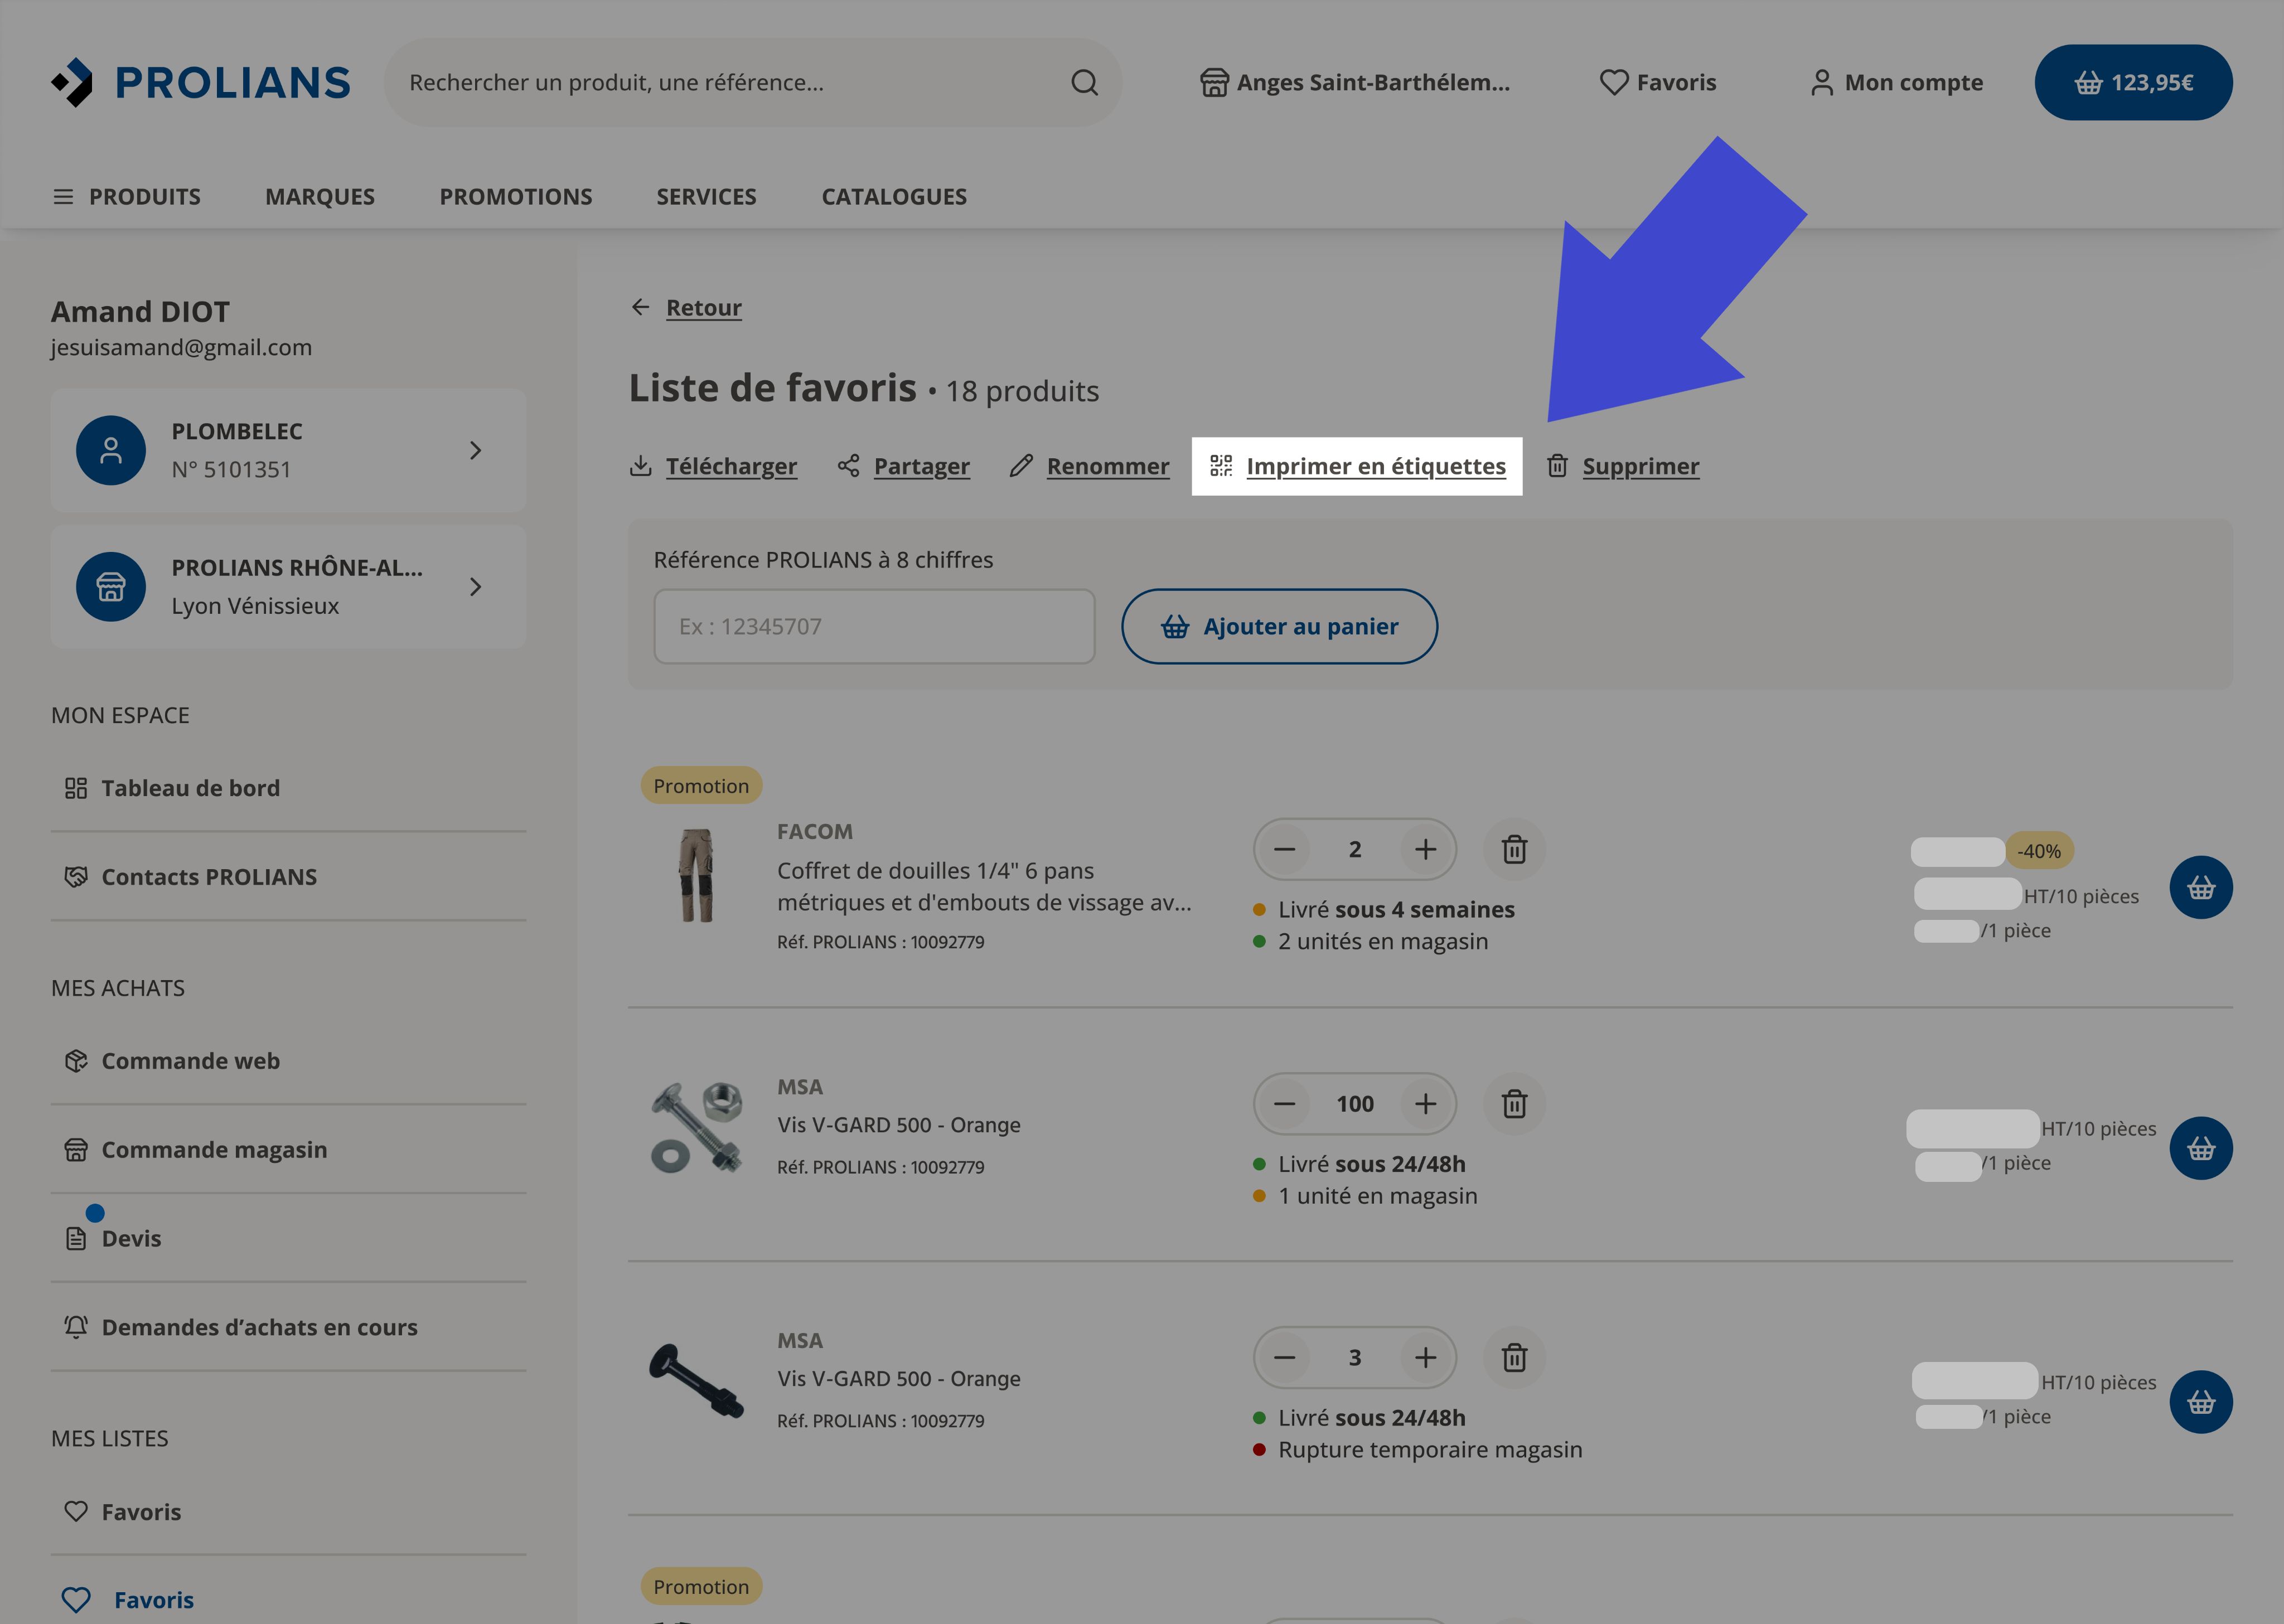Image resolution: width=2284 pixels, height=1624 pixels.
Task: Focus the Référence PROLIANS input field
Action: tap(874, 626)
